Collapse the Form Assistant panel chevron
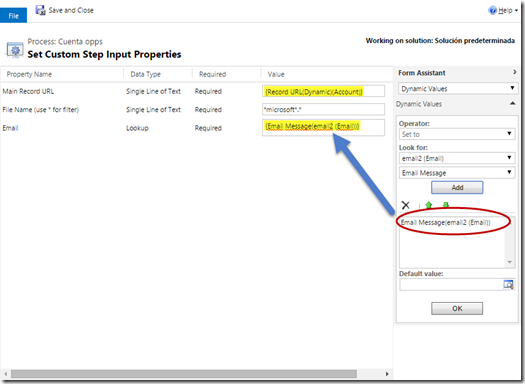 pyautogui.click(x=515, y=72)
